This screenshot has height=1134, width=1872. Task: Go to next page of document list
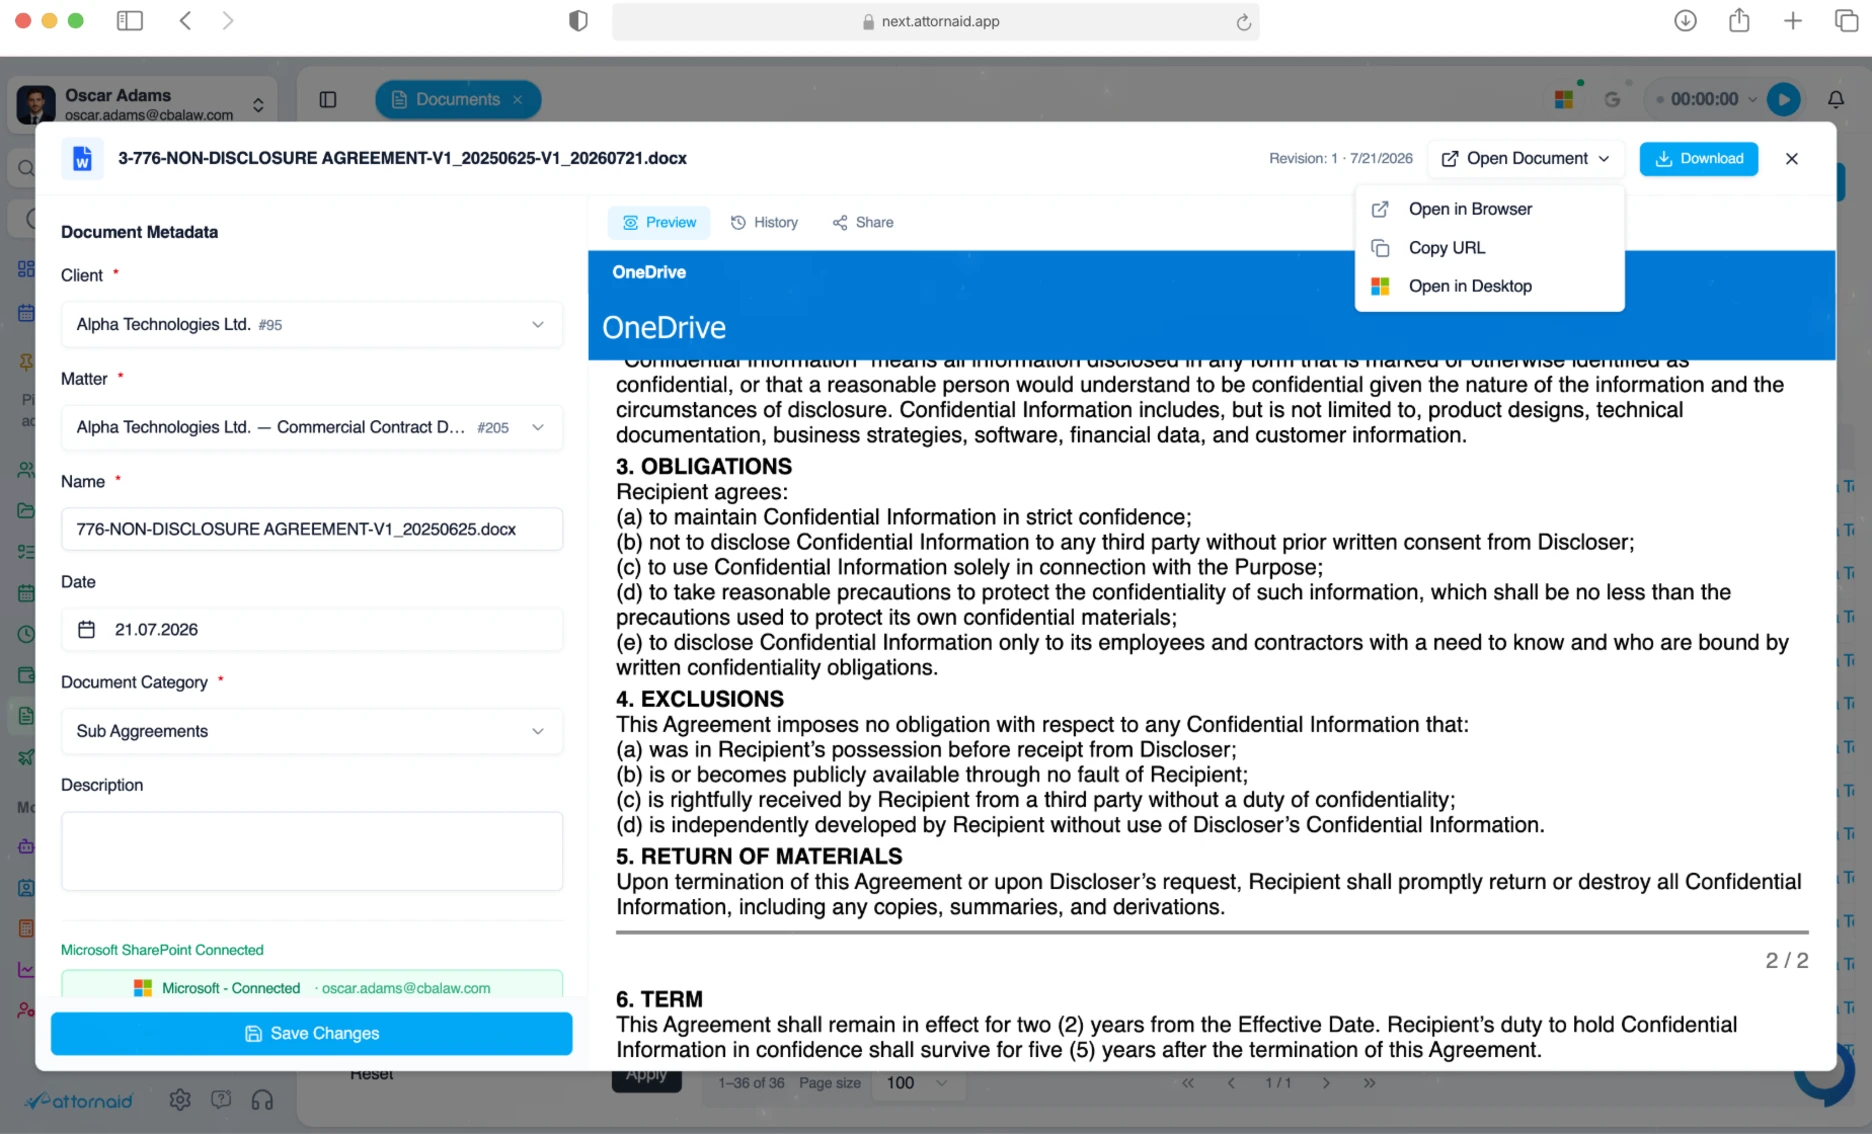(x=1326, y=1083)
